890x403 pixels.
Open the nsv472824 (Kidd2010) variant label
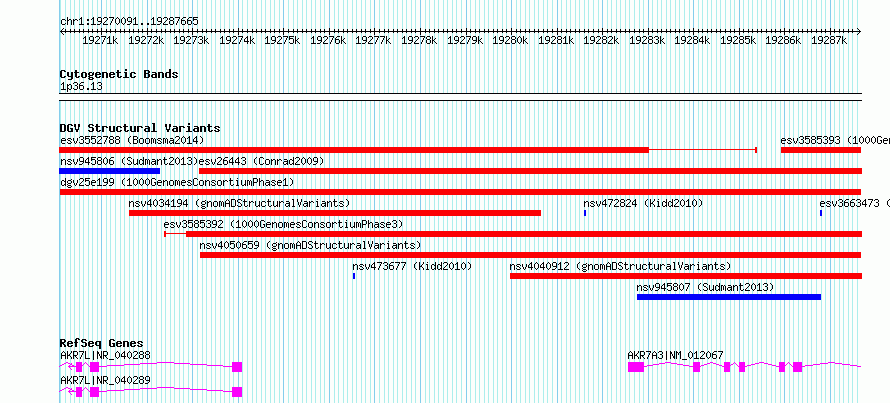(643, 203)
